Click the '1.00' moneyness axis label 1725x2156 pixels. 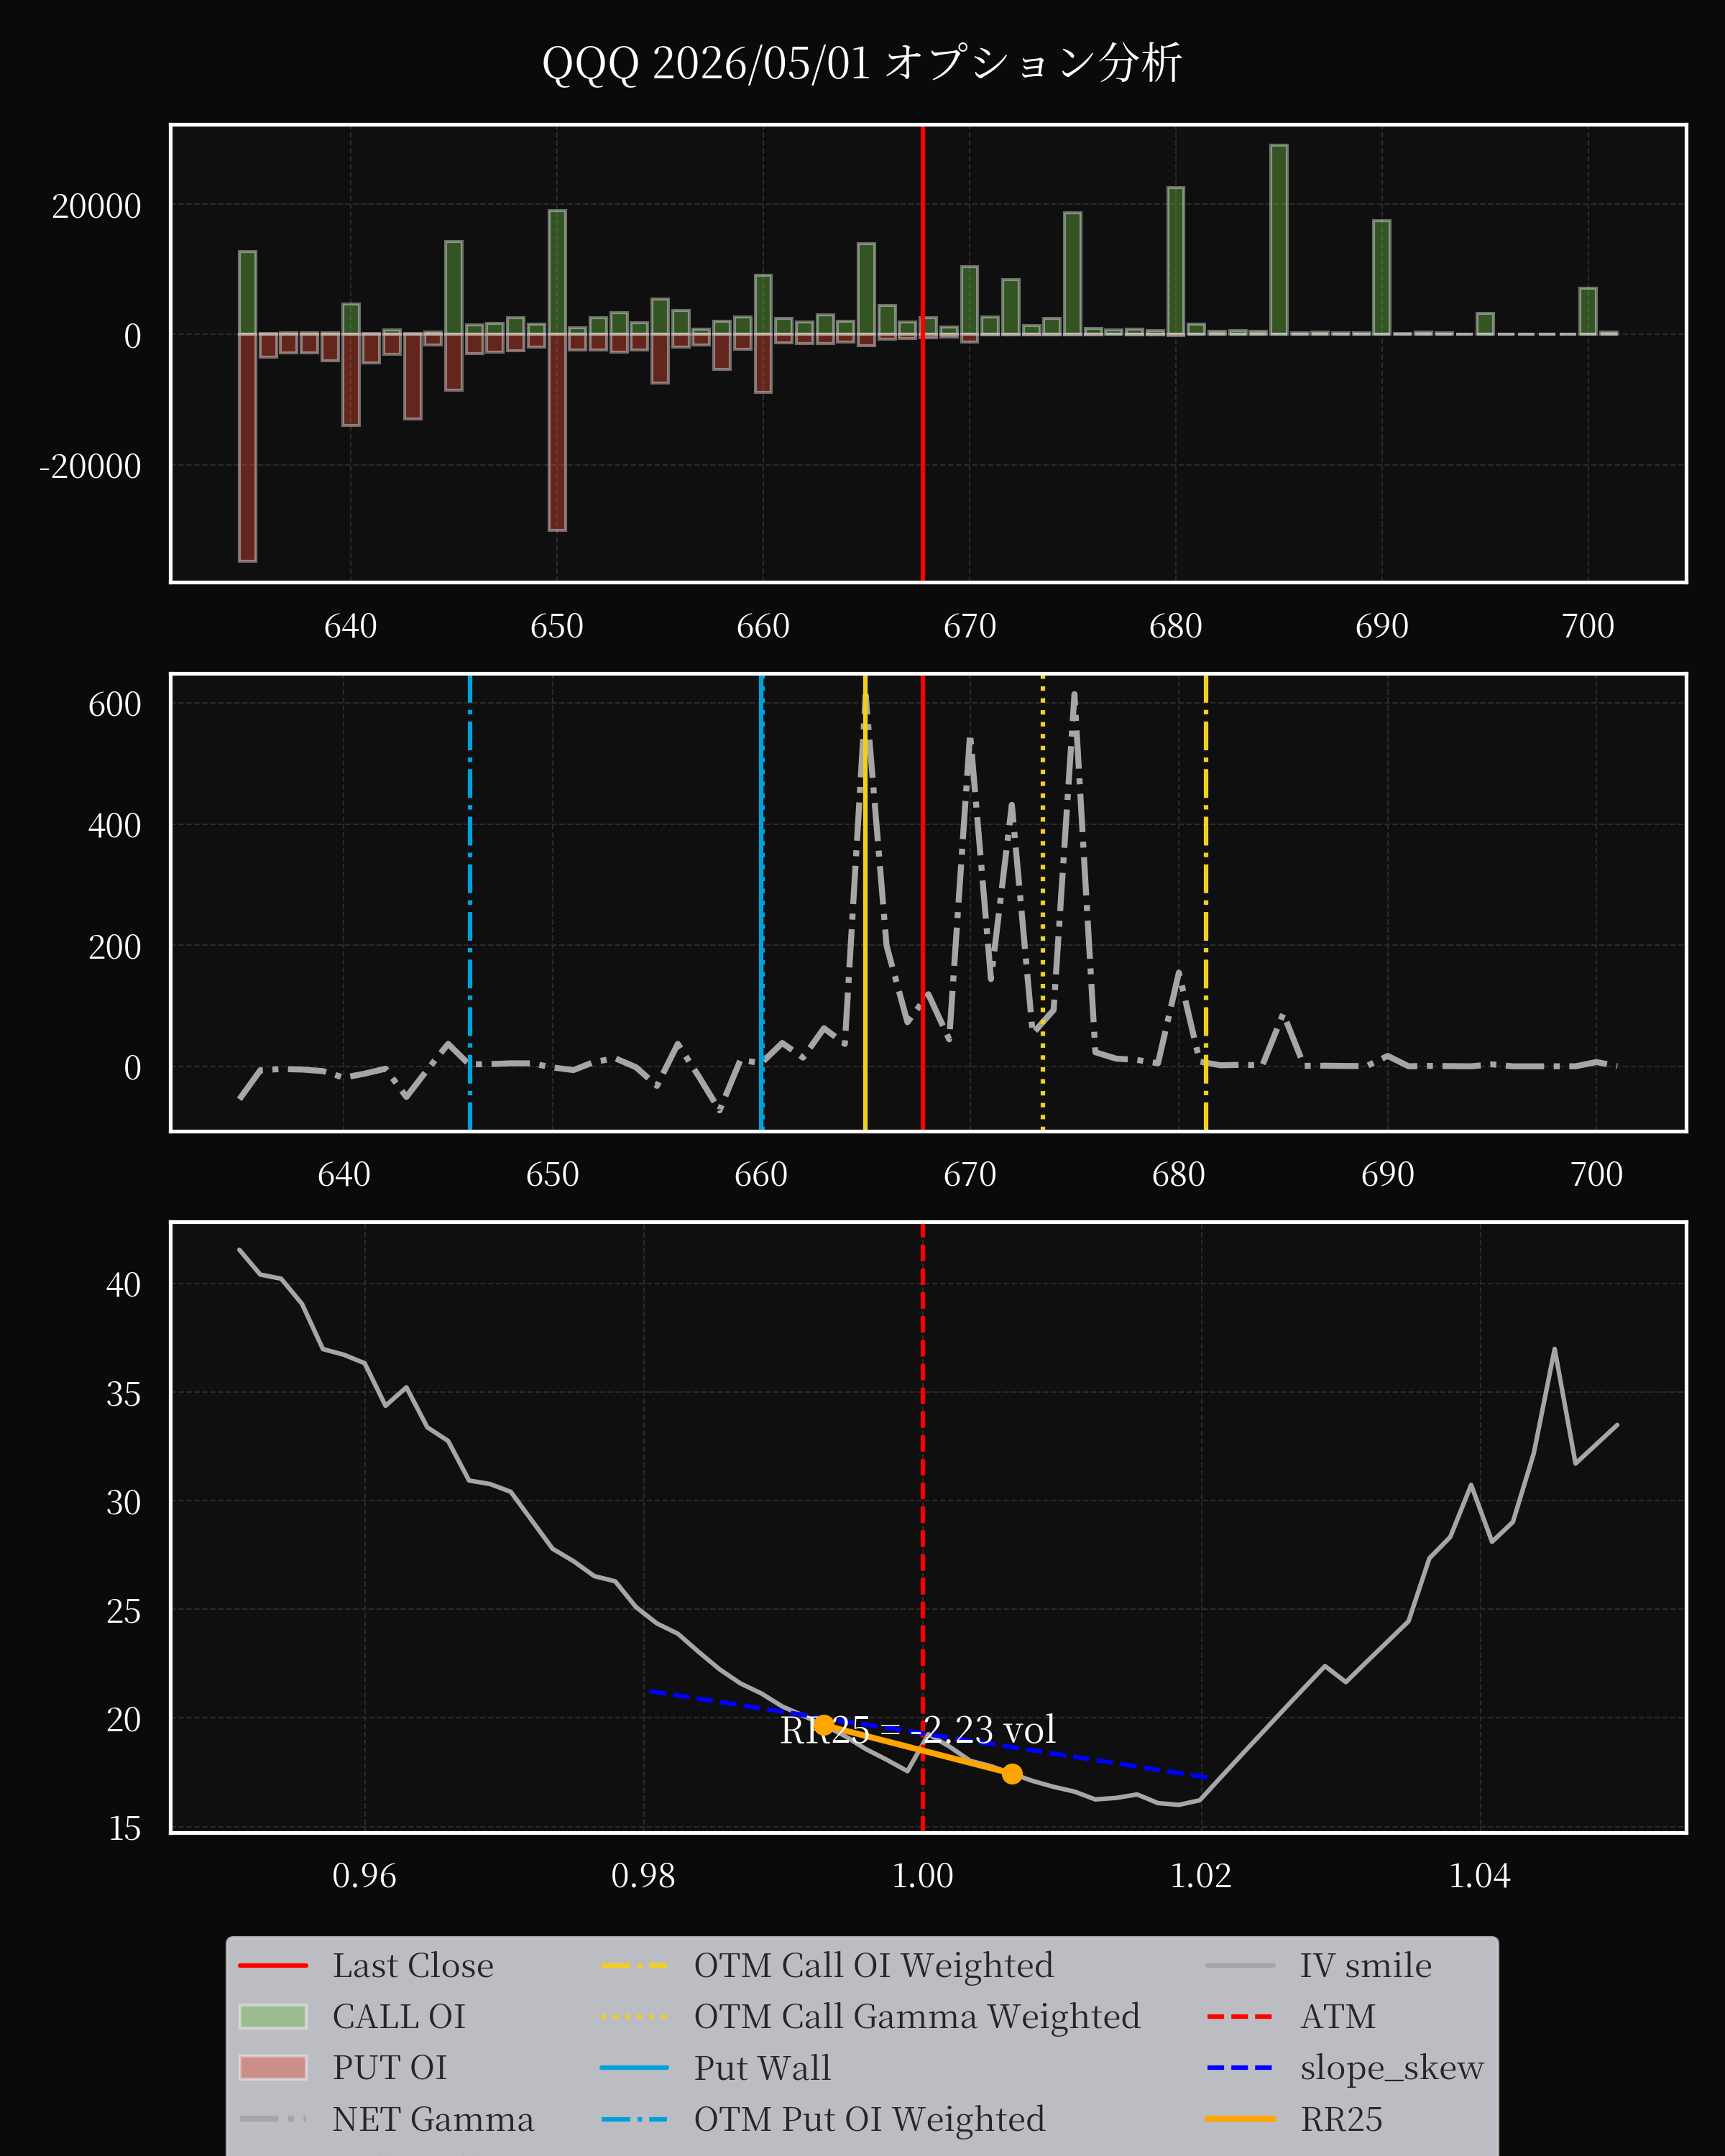pyautogui.click(x=922, y=1876)
